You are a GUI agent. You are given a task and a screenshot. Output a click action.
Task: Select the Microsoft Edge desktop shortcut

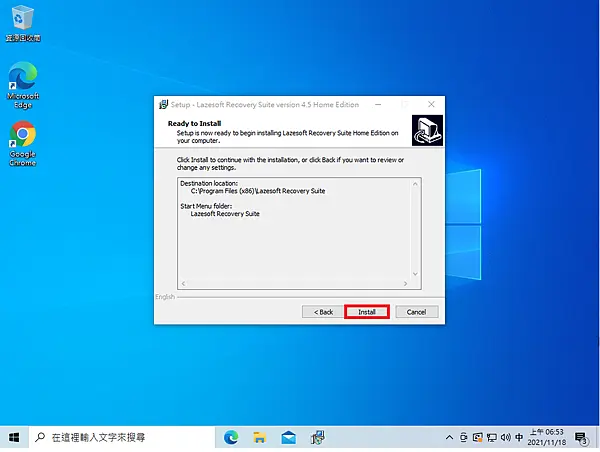tap(23, 85)
